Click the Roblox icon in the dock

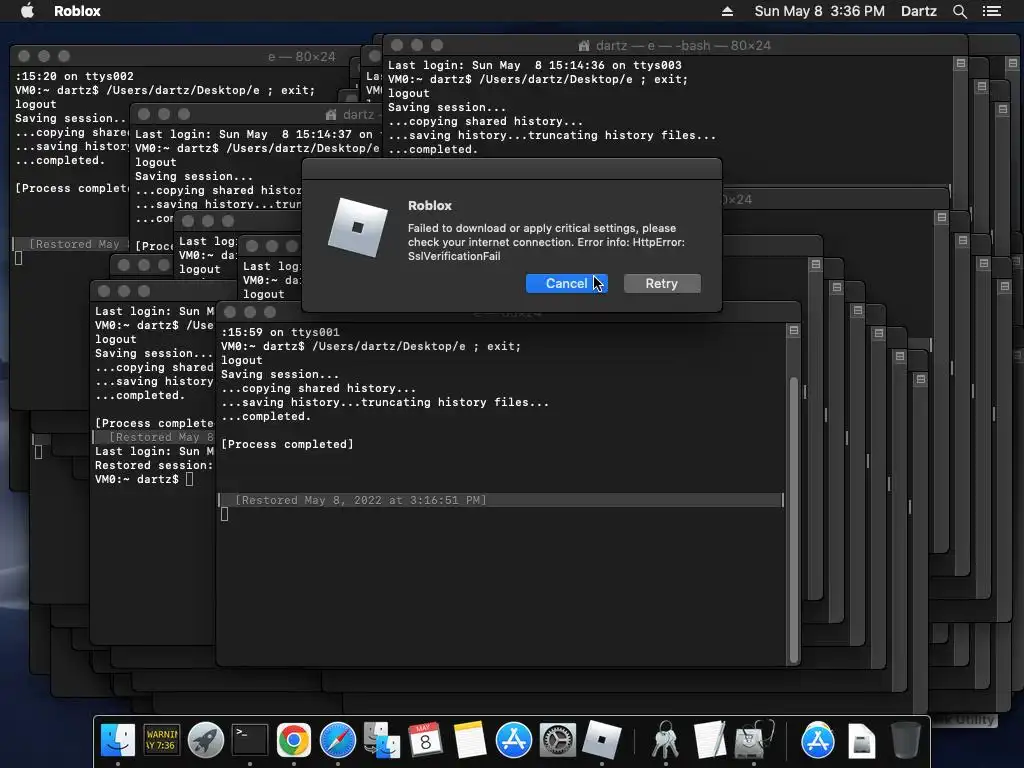tap(601, 740)
